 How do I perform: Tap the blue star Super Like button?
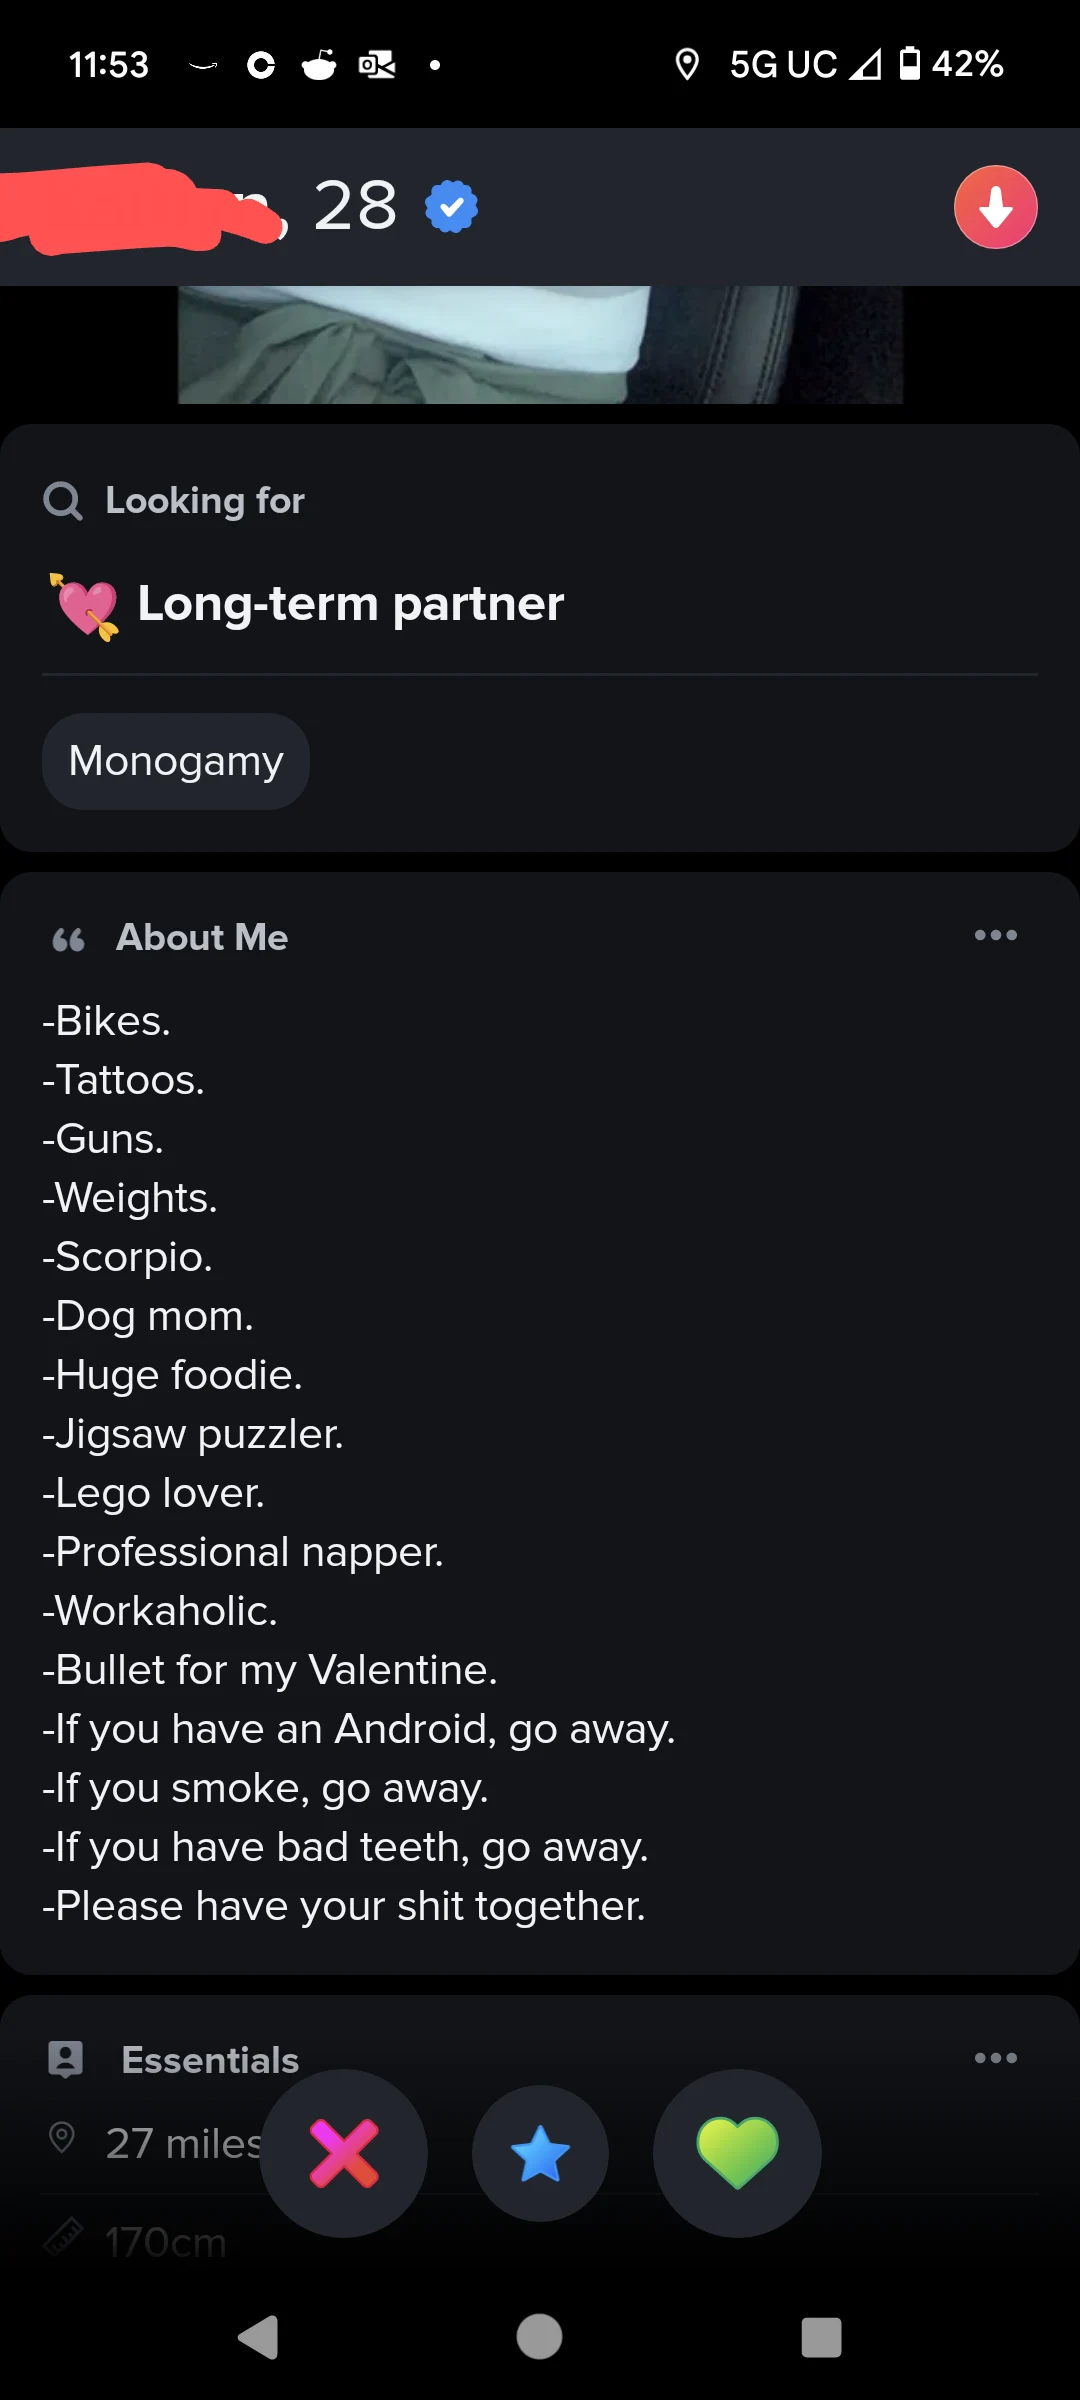(540, 2153)
